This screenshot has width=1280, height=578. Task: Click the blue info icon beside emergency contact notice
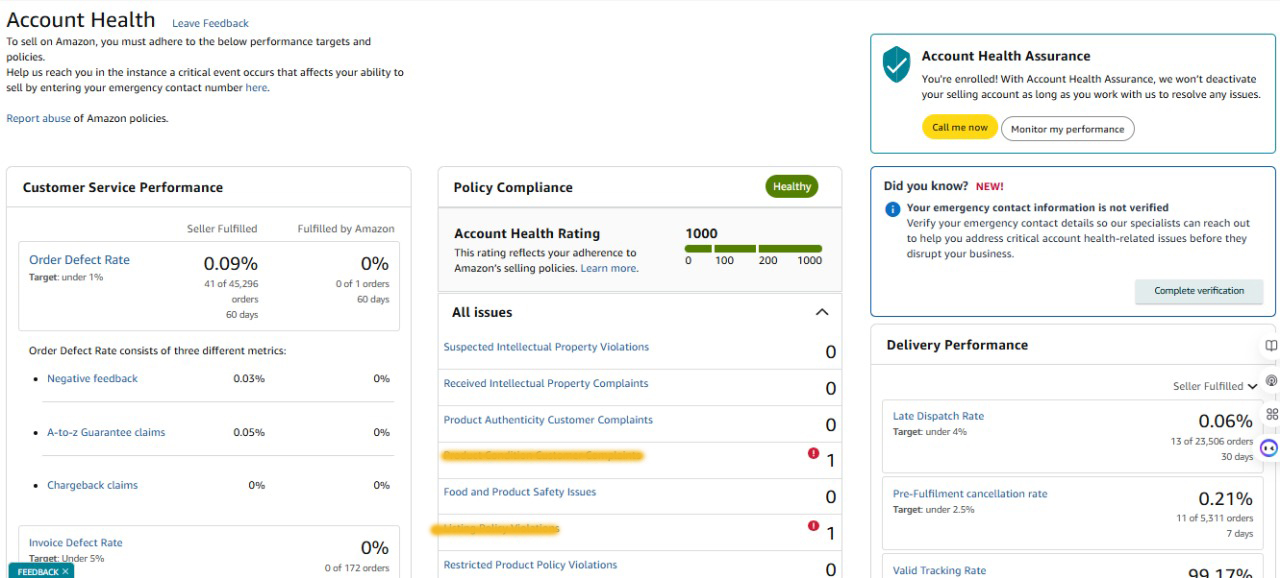click(893, 208)
